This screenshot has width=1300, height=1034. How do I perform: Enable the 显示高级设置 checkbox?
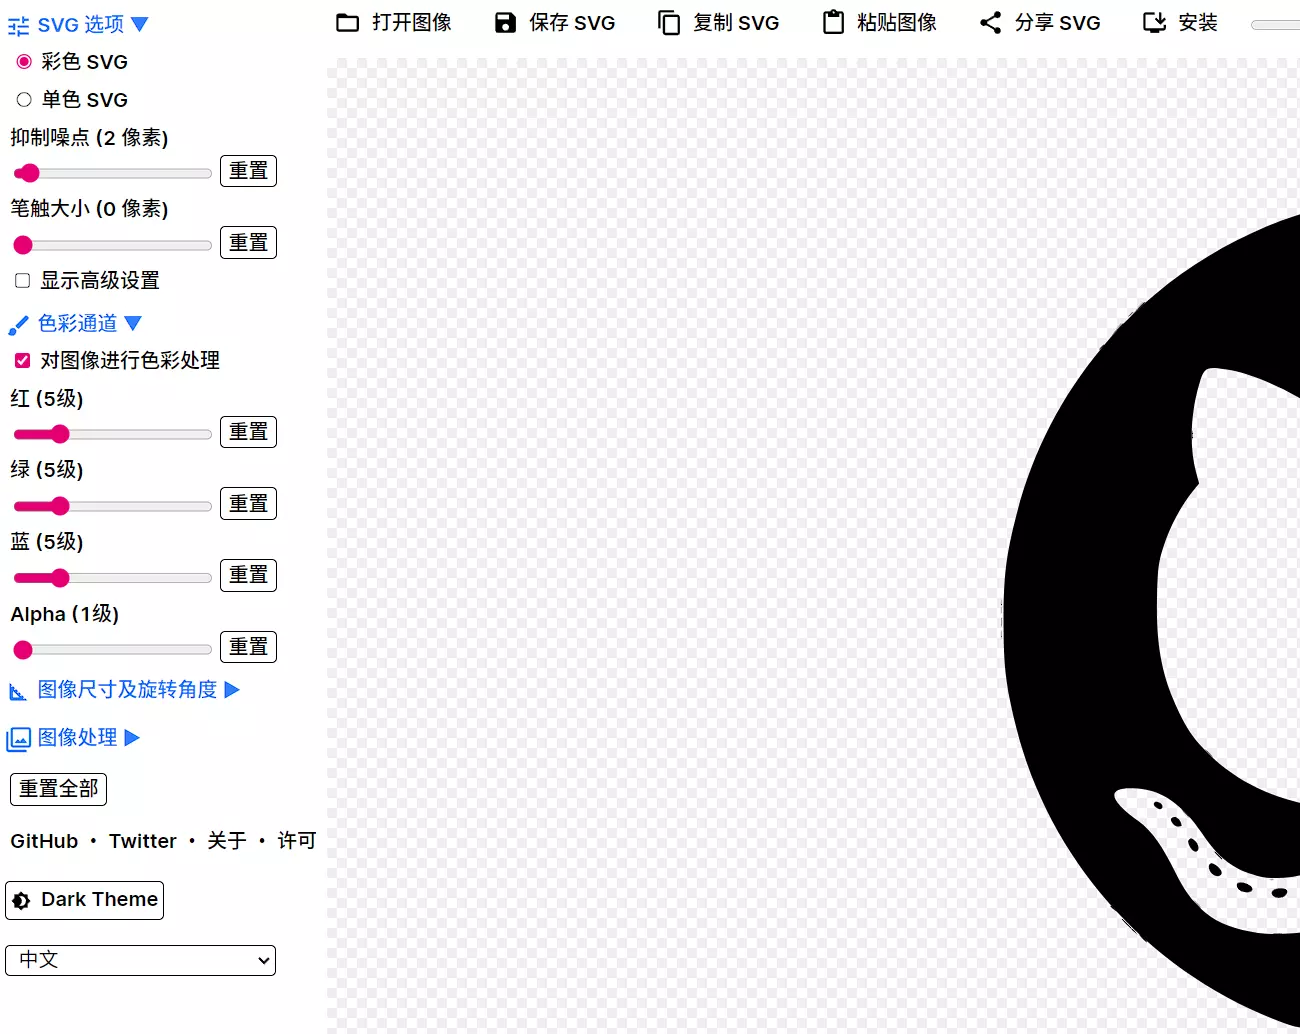(23, 281)
